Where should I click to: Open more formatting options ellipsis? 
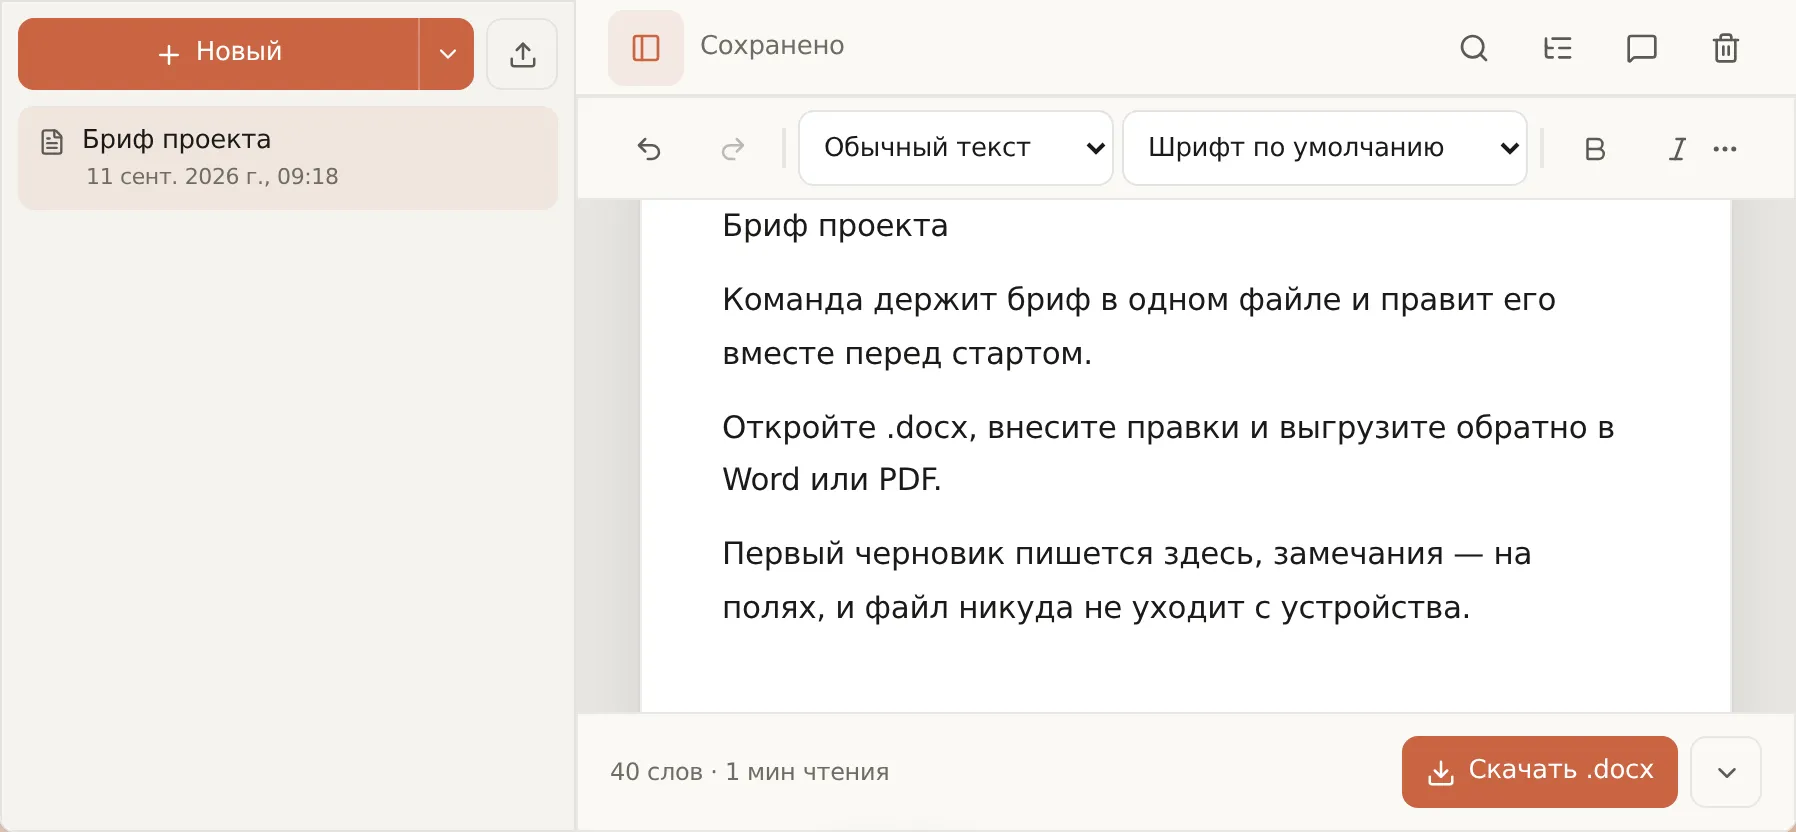1725,149
